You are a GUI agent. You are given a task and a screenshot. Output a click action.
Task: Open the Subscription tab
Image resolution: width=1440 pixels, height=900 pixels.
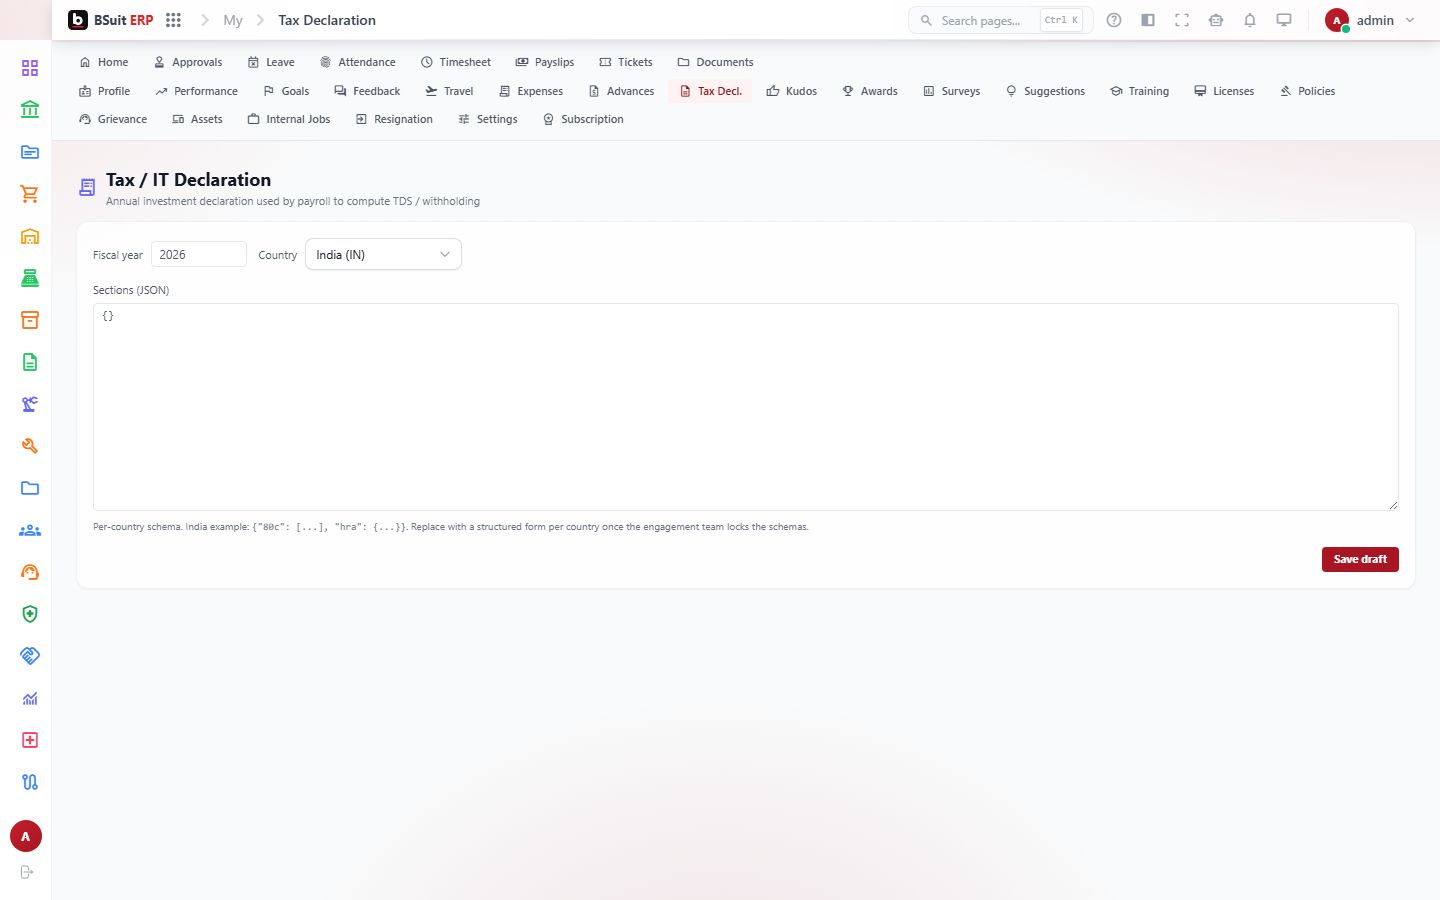583,119
